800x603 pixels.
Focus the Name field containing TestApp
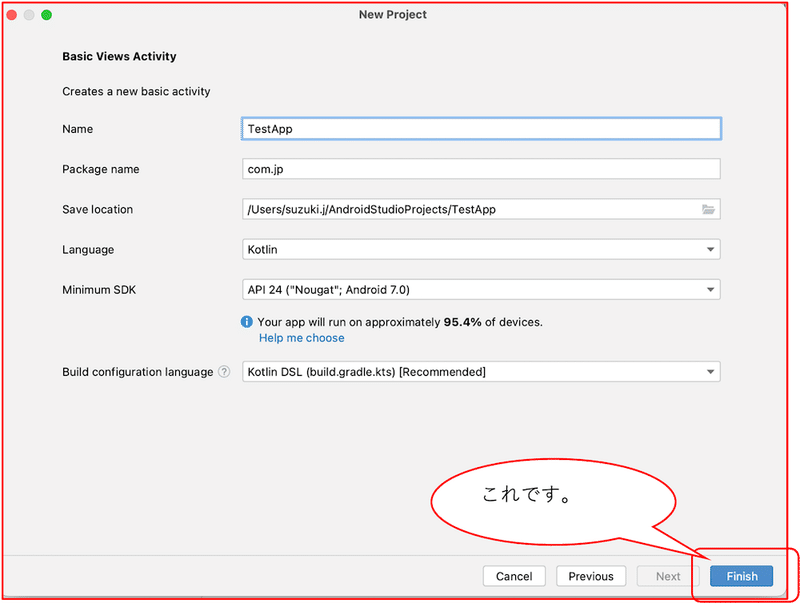[481, 129]
